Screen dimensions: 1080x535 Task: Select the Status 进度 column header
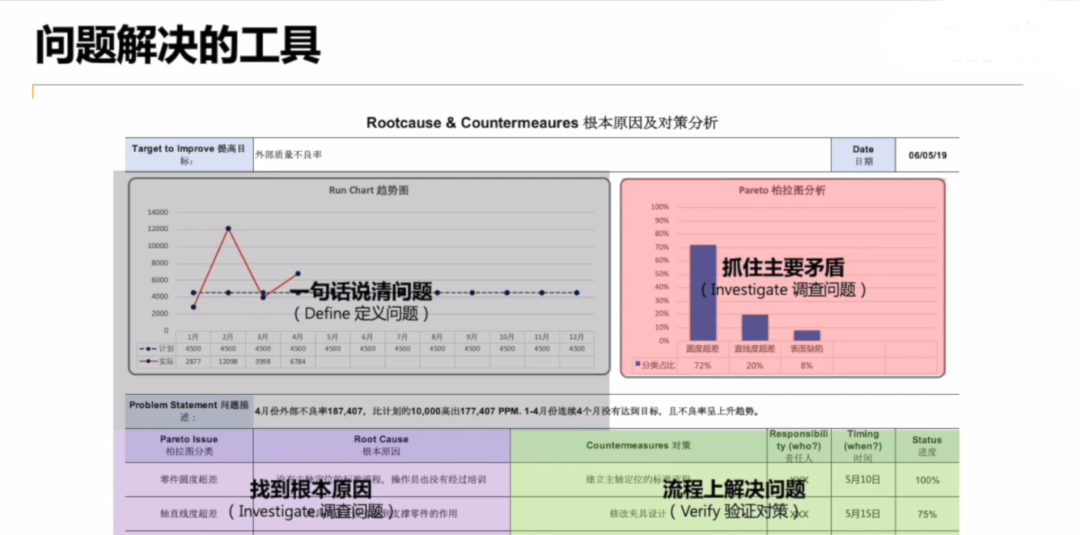click(x=926, y=445)
